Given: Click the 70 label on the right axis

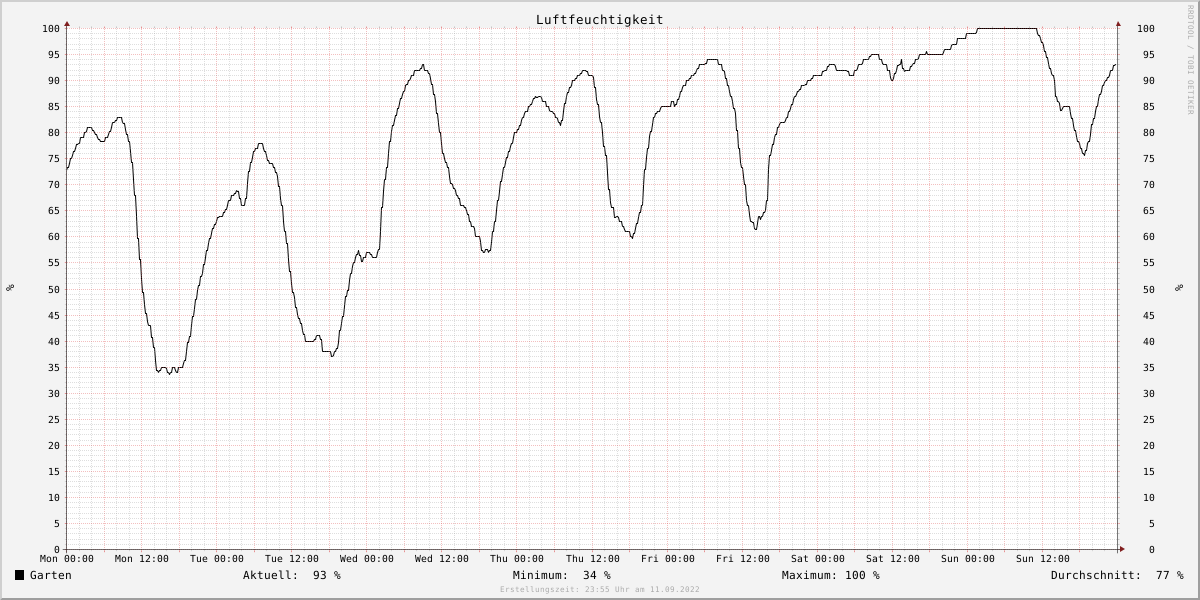Looking at the screenshot, I should 1149,185.
